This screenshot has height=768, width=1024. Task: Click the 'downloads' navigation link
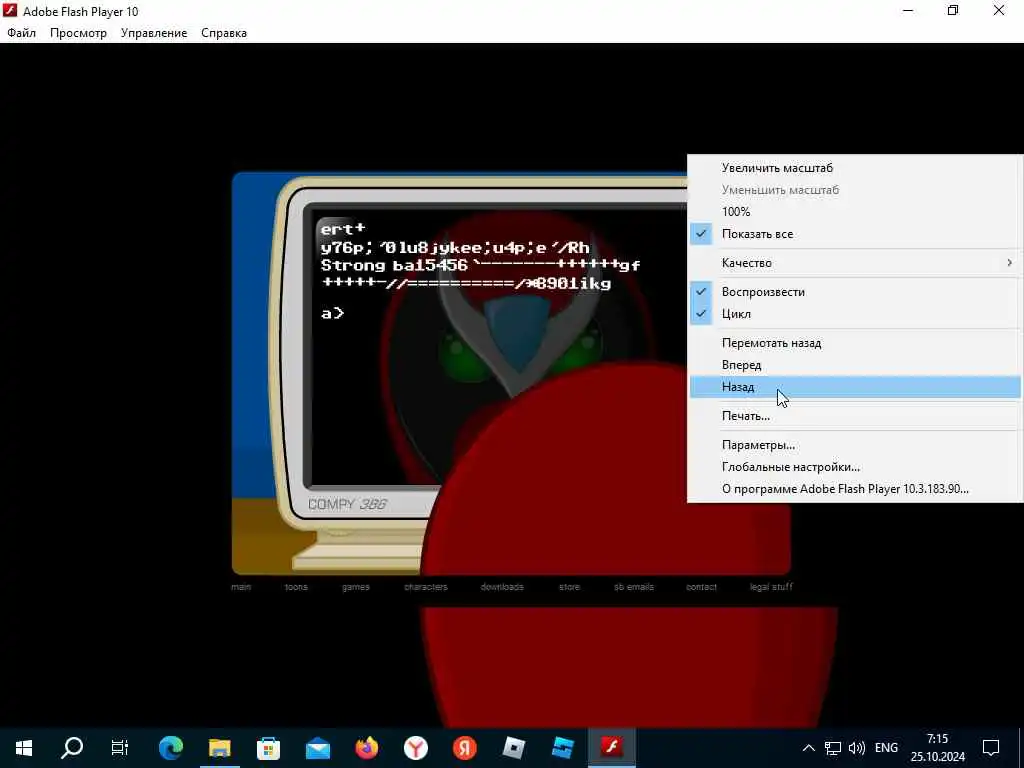coord(502,586)
